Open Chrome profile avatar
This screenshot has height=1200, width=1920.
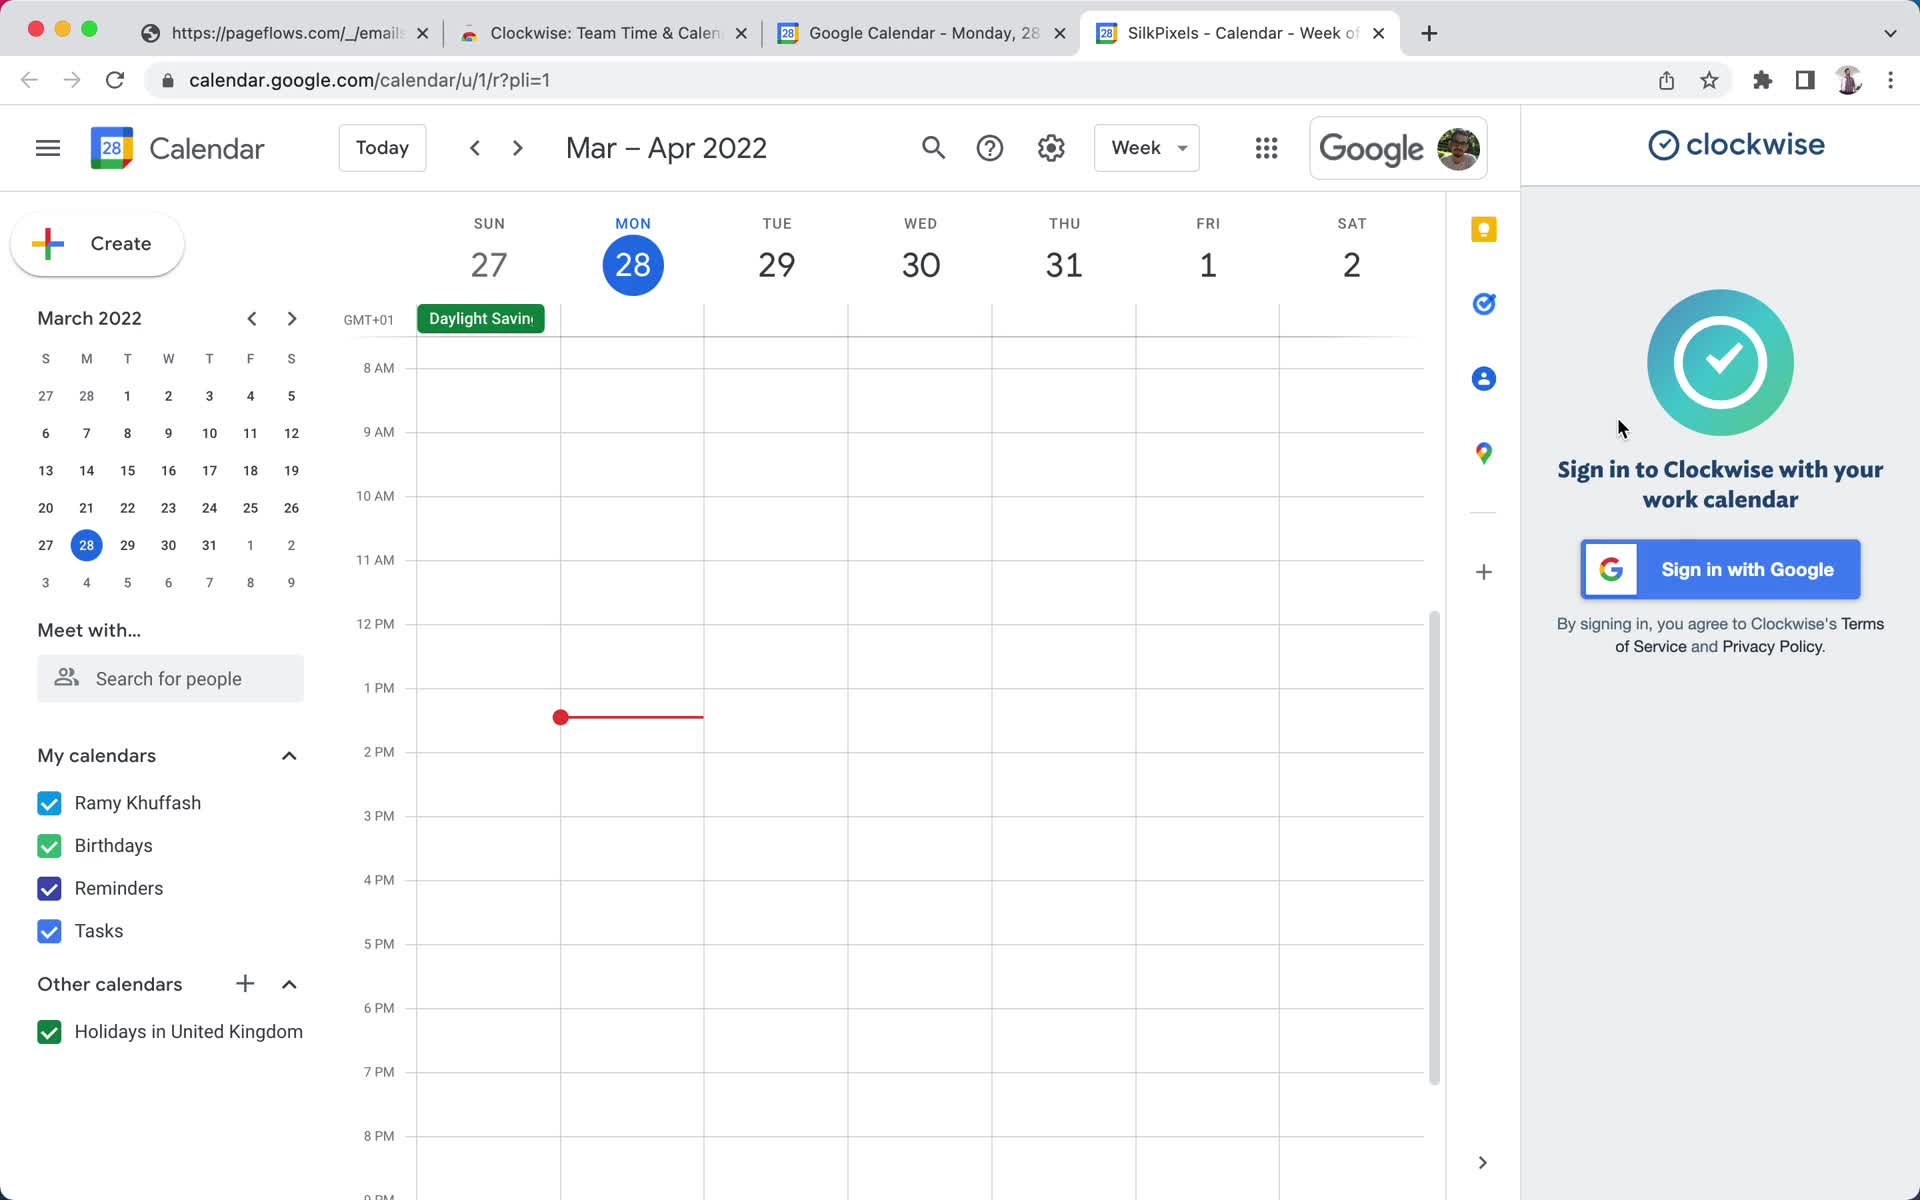pyautogui.click(x=1848, y=80)
